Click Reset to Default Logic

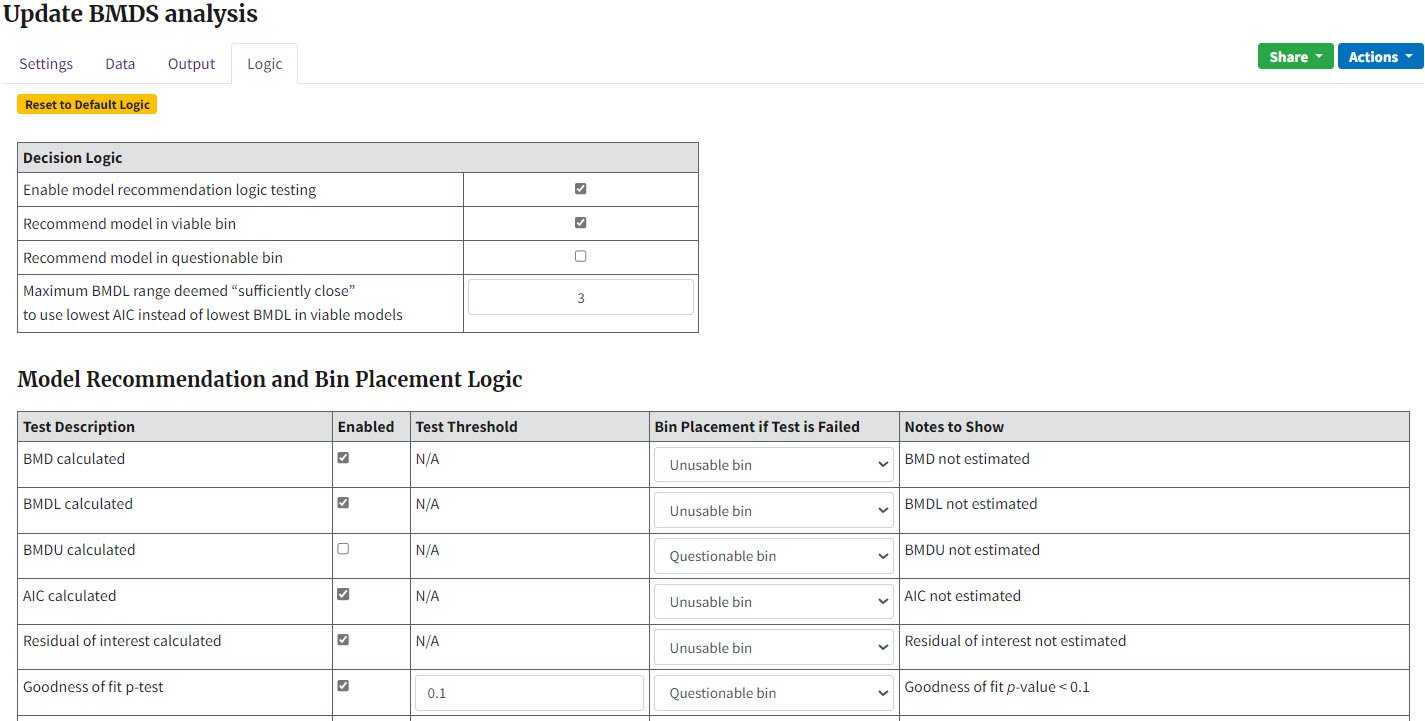(x=87, y=103)
